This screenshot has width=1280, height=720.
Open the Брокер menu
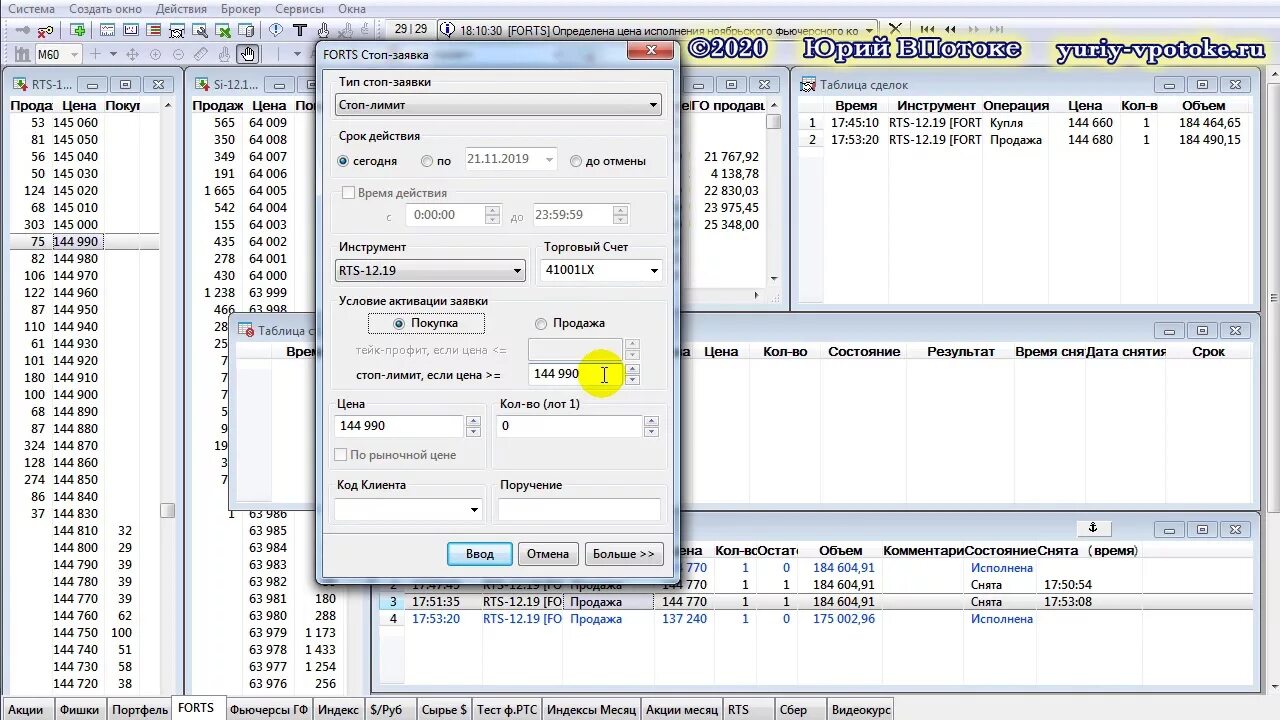point(240,8)
